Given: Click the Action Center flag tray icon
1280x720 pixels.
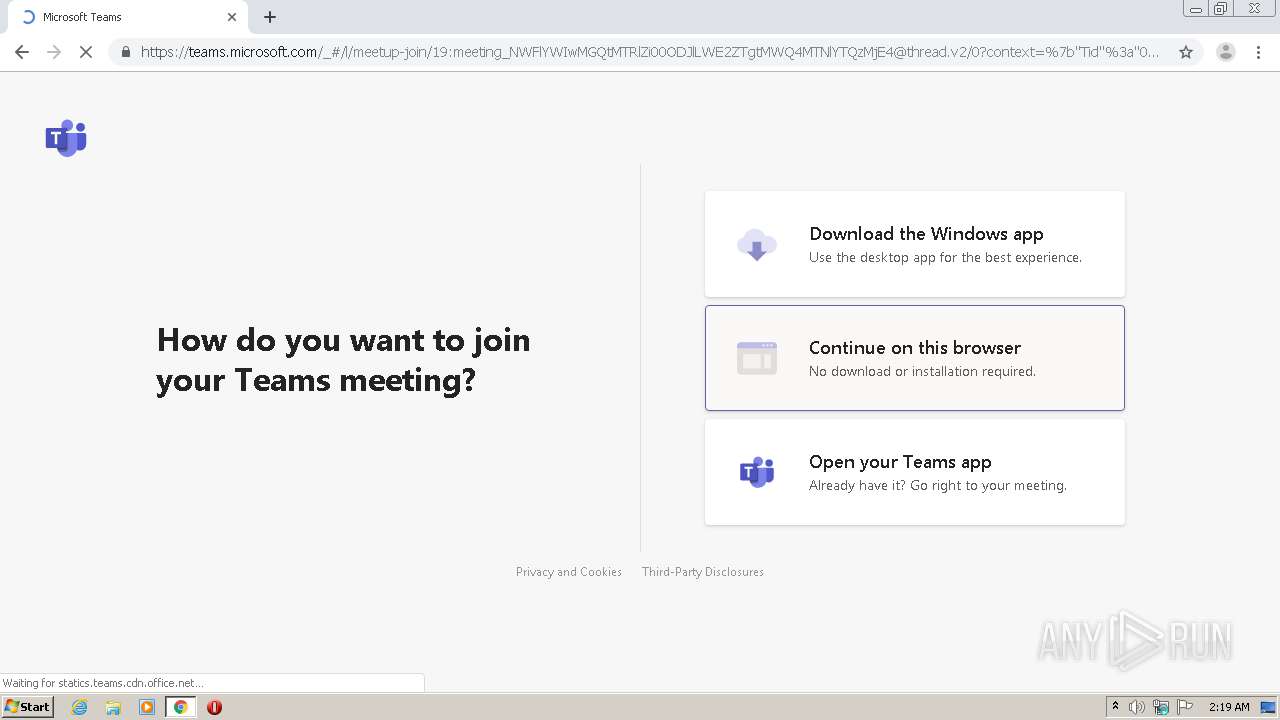Looking at the screenshot, I should coord(1185,707).
